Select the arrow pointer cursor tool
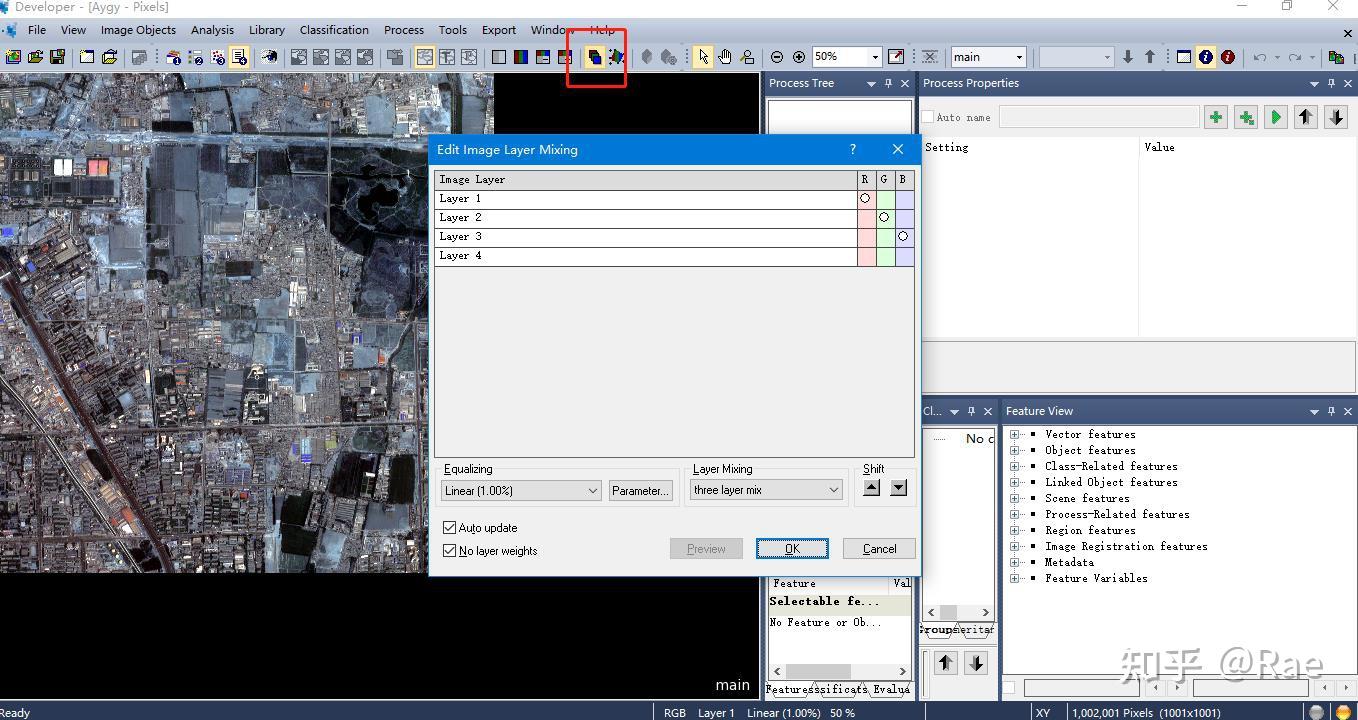The image size is (1358, 720). coord(703,57)
